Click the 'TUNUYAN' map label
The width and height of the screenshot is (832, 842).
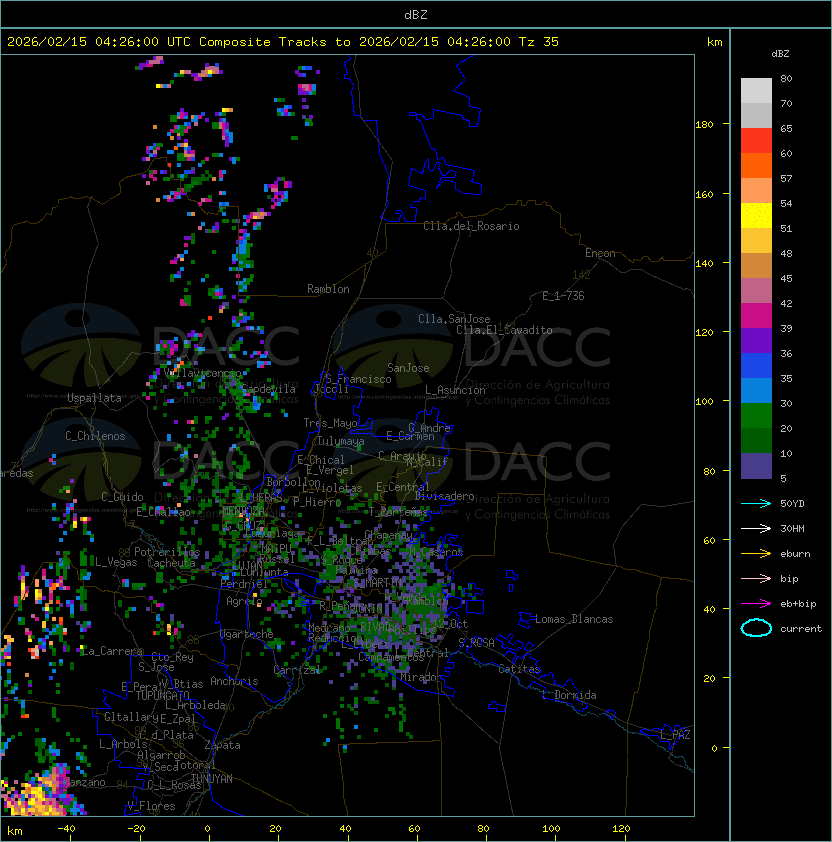212,779
